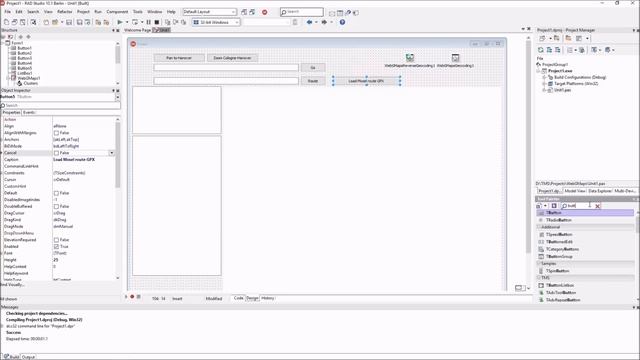Open the Cancel property value dropdown arrow
The width and height of the screenshot is (640, 360).
tap(111, 153)
